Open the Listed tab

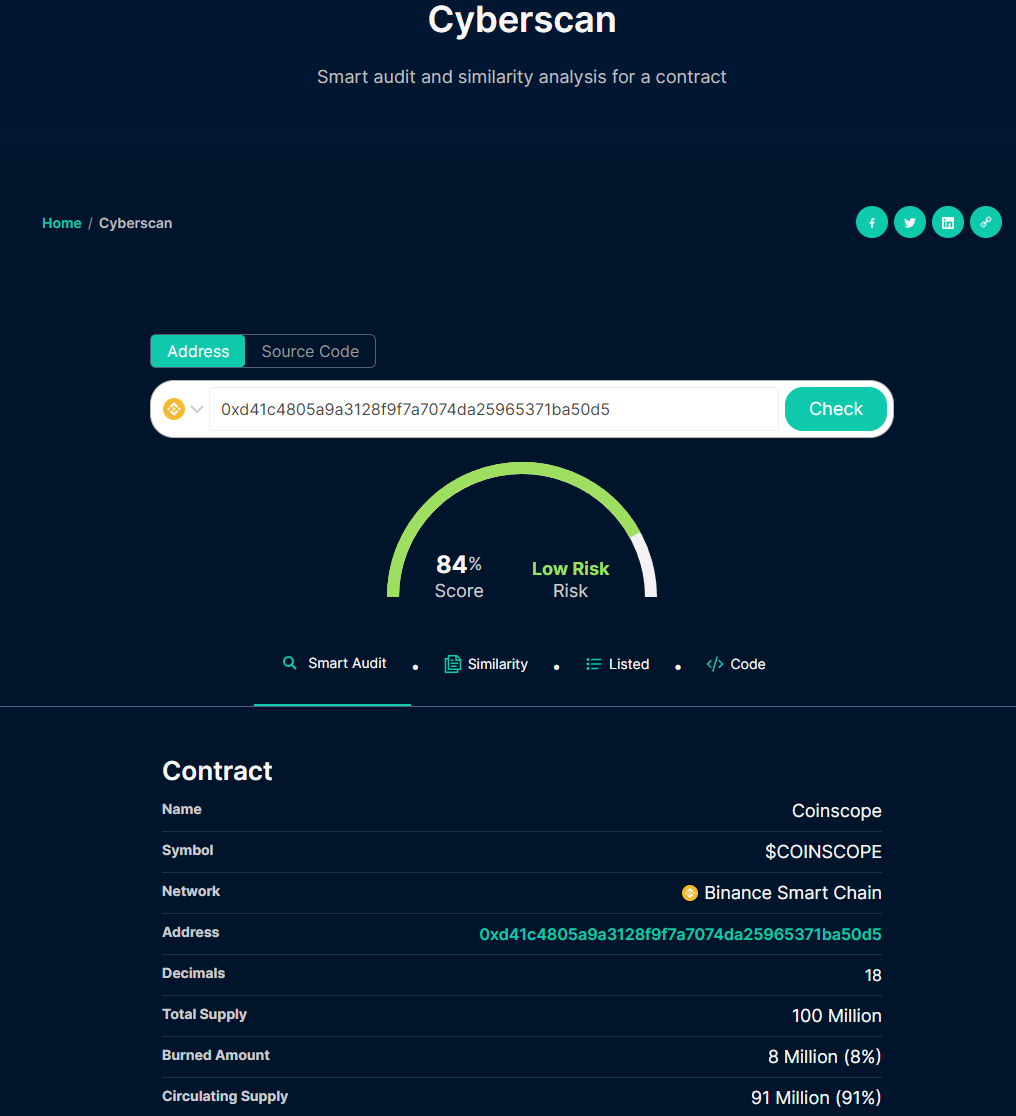point(628,664)
